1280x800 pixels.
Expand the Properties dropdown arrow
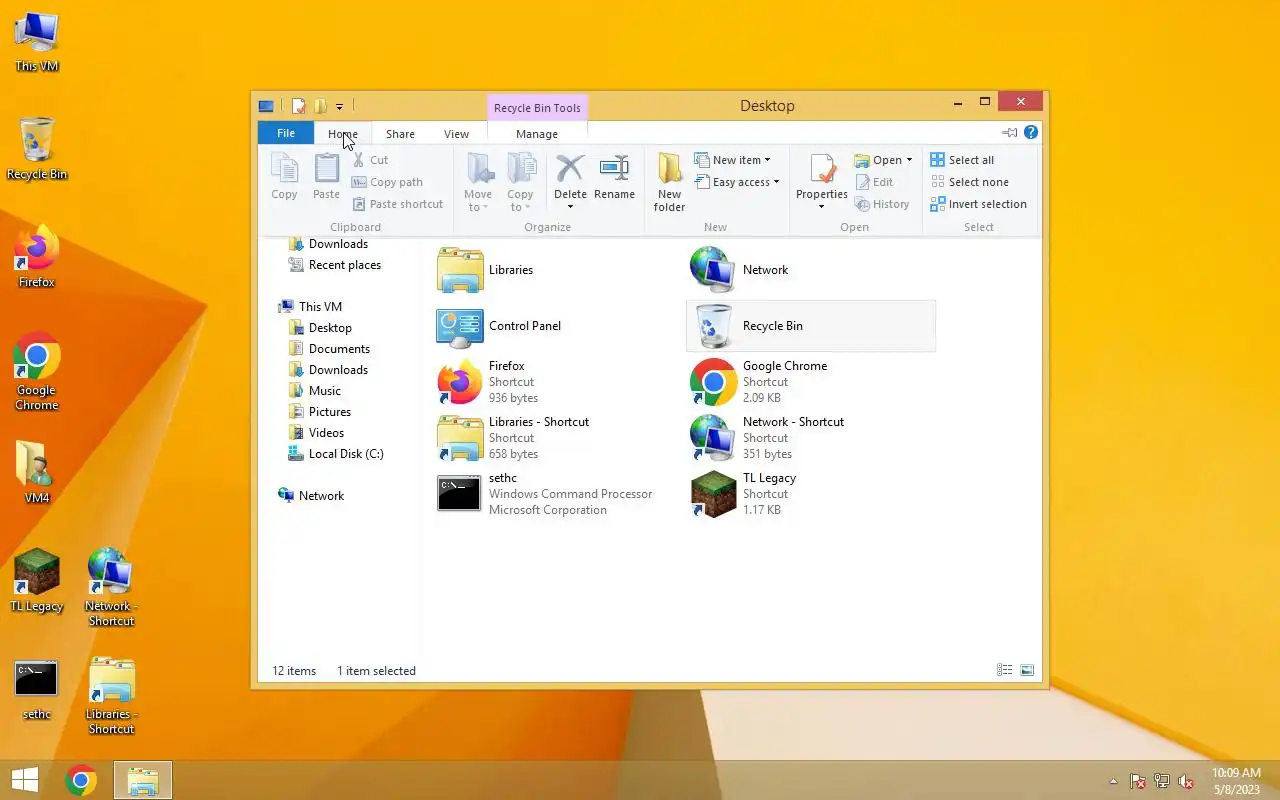822,207
